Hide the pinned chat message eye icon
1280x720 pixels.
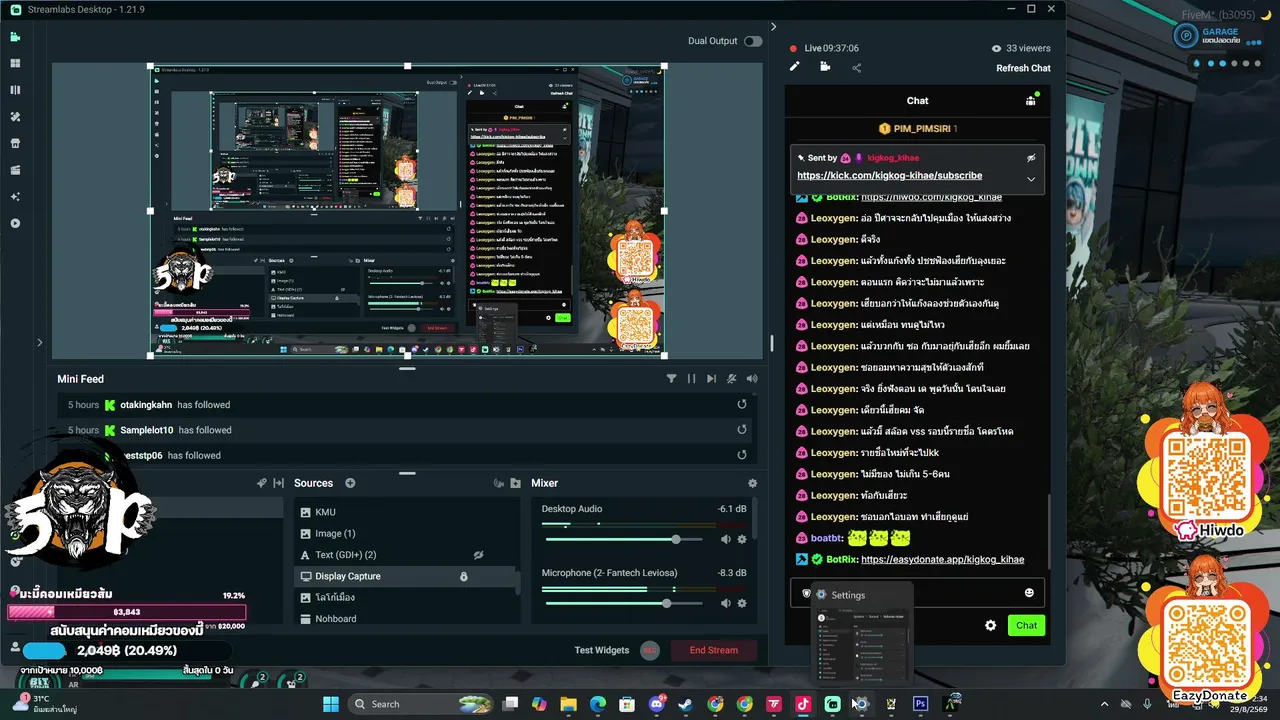tap(1031, 158)
